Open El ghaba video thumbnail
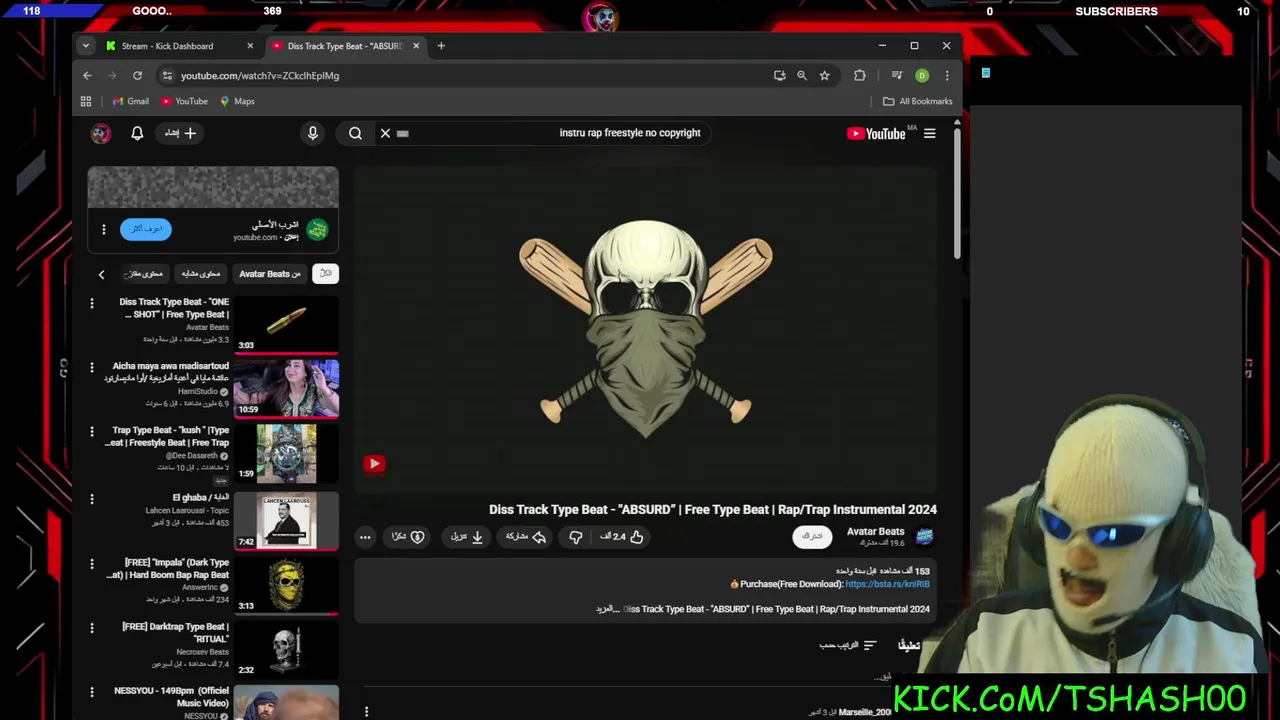Image resolution: width=1280 pixels, height=720 pixels. (x=287, y=520)
